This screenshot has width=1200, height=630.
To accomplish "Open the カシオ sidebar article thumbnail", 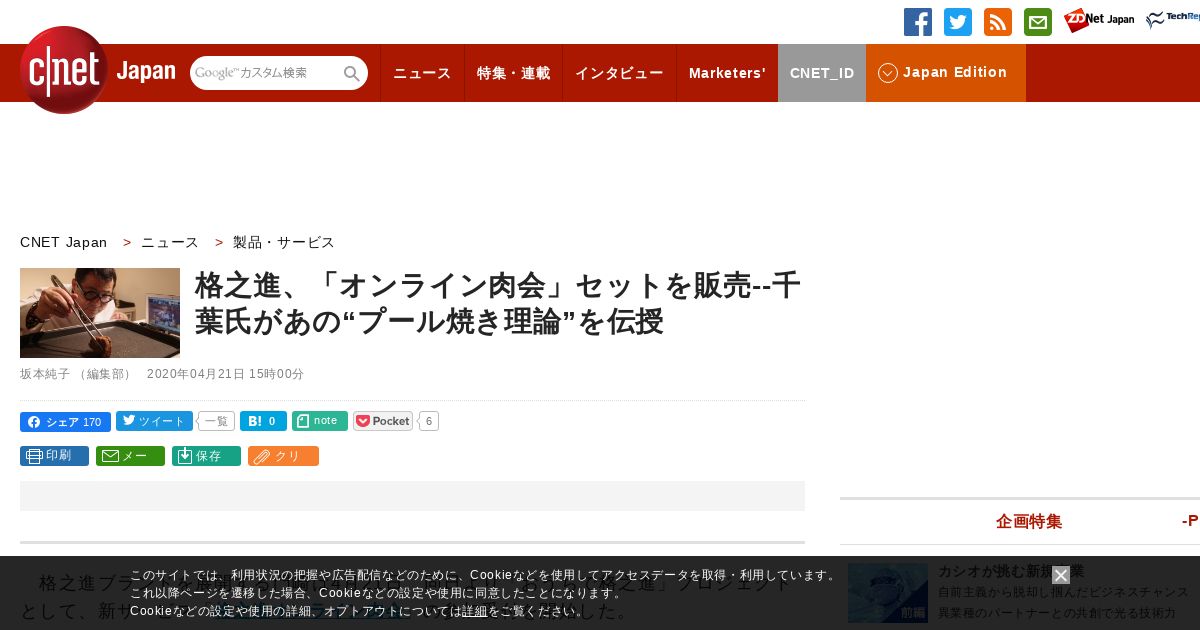I will pos(888,593).
